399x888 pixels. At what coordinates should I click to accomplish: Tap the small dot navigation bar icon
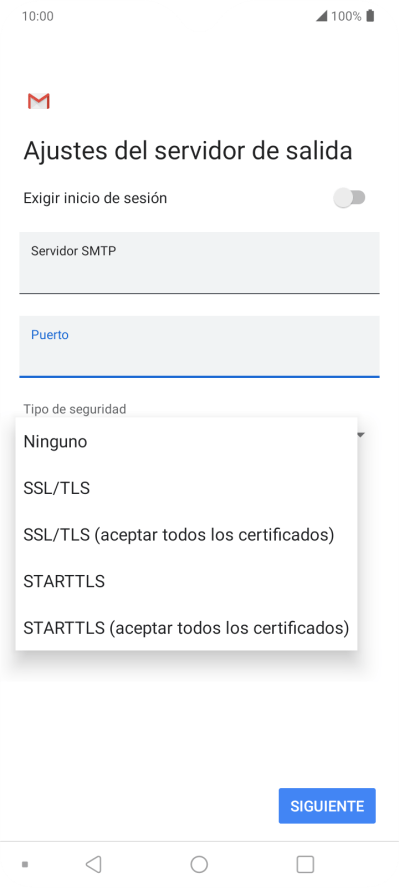25,864
